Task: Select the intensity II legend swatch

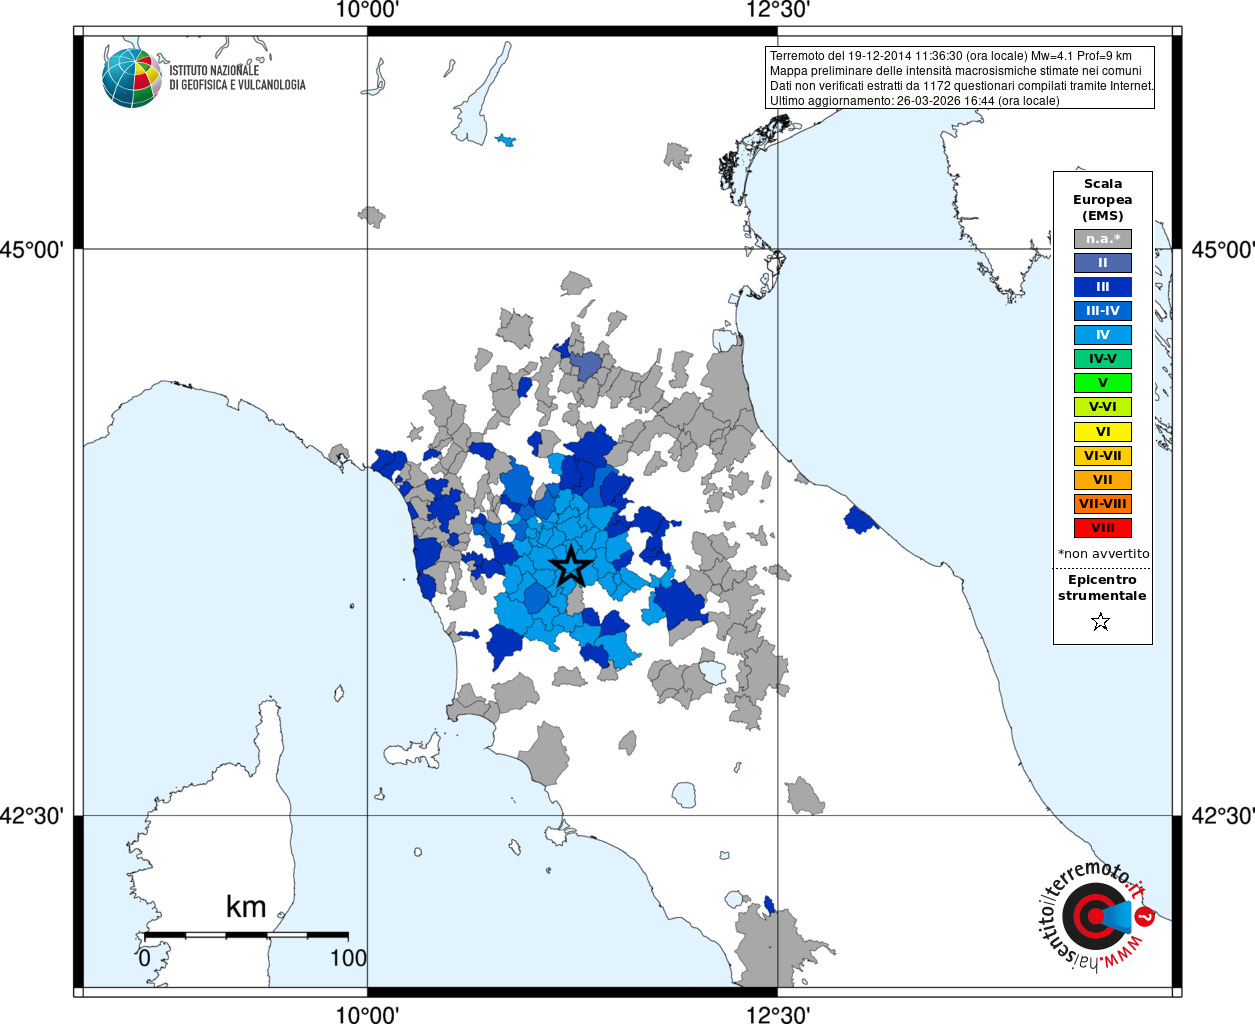Action: tap(1103, 263)
